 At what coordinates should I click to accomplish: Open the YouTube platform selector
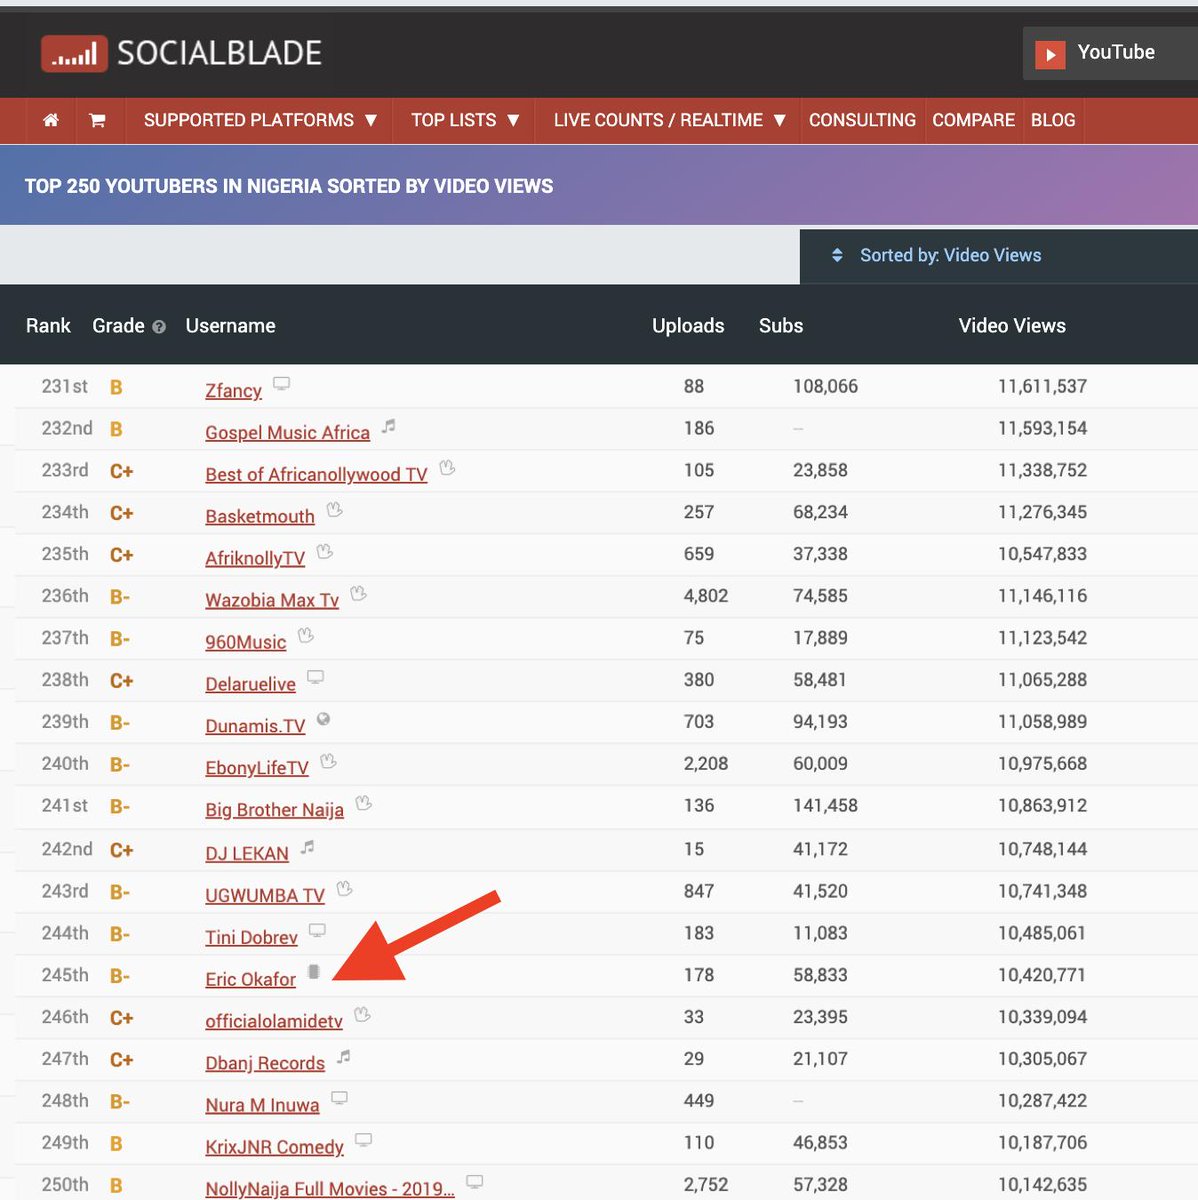[x=1110, y=53]
